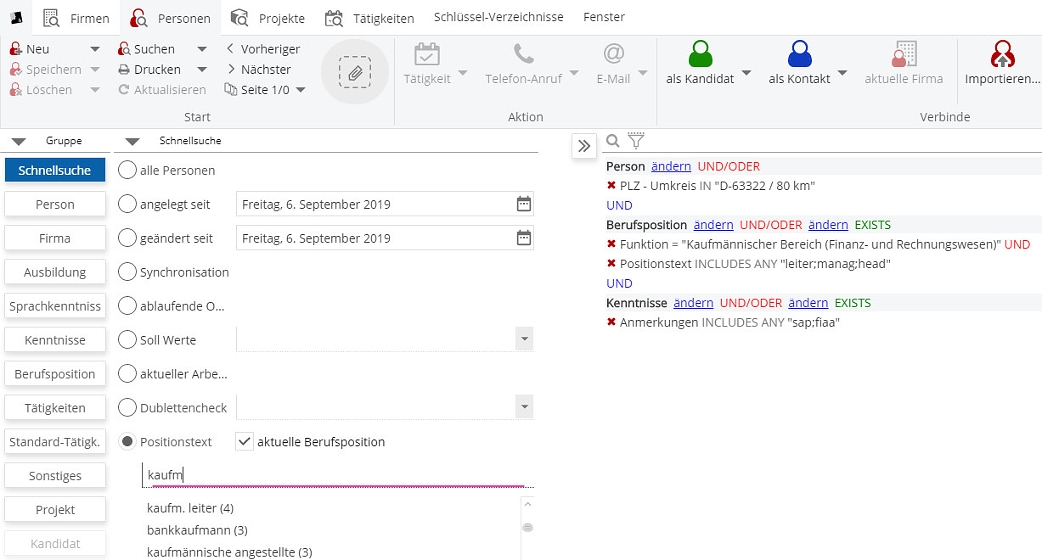The image size is (1042, 560).
Task: Click the search magnifier above the criteria
Action: 613,141
